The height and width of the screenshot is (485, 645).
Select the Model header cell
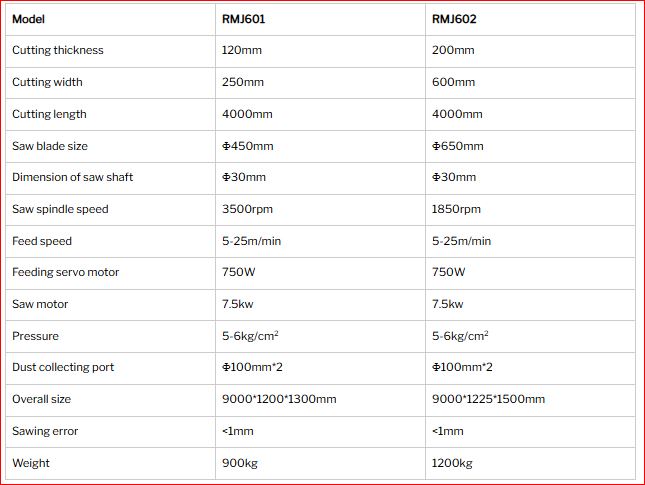[x=28, y=19]
